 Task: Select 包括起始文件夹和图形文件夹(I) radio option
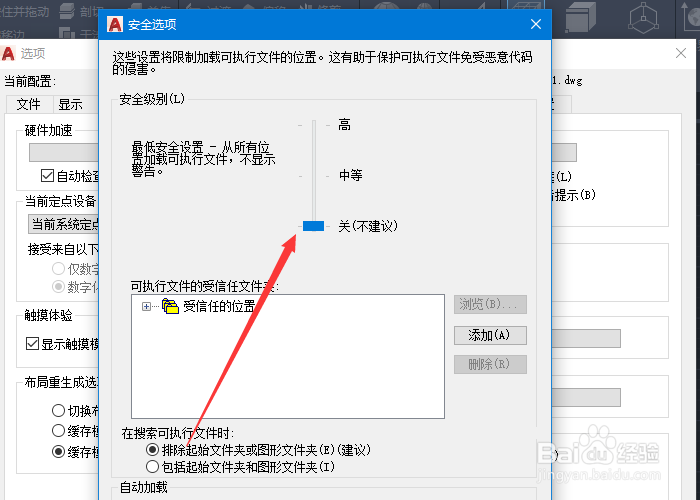click(152, 467)
